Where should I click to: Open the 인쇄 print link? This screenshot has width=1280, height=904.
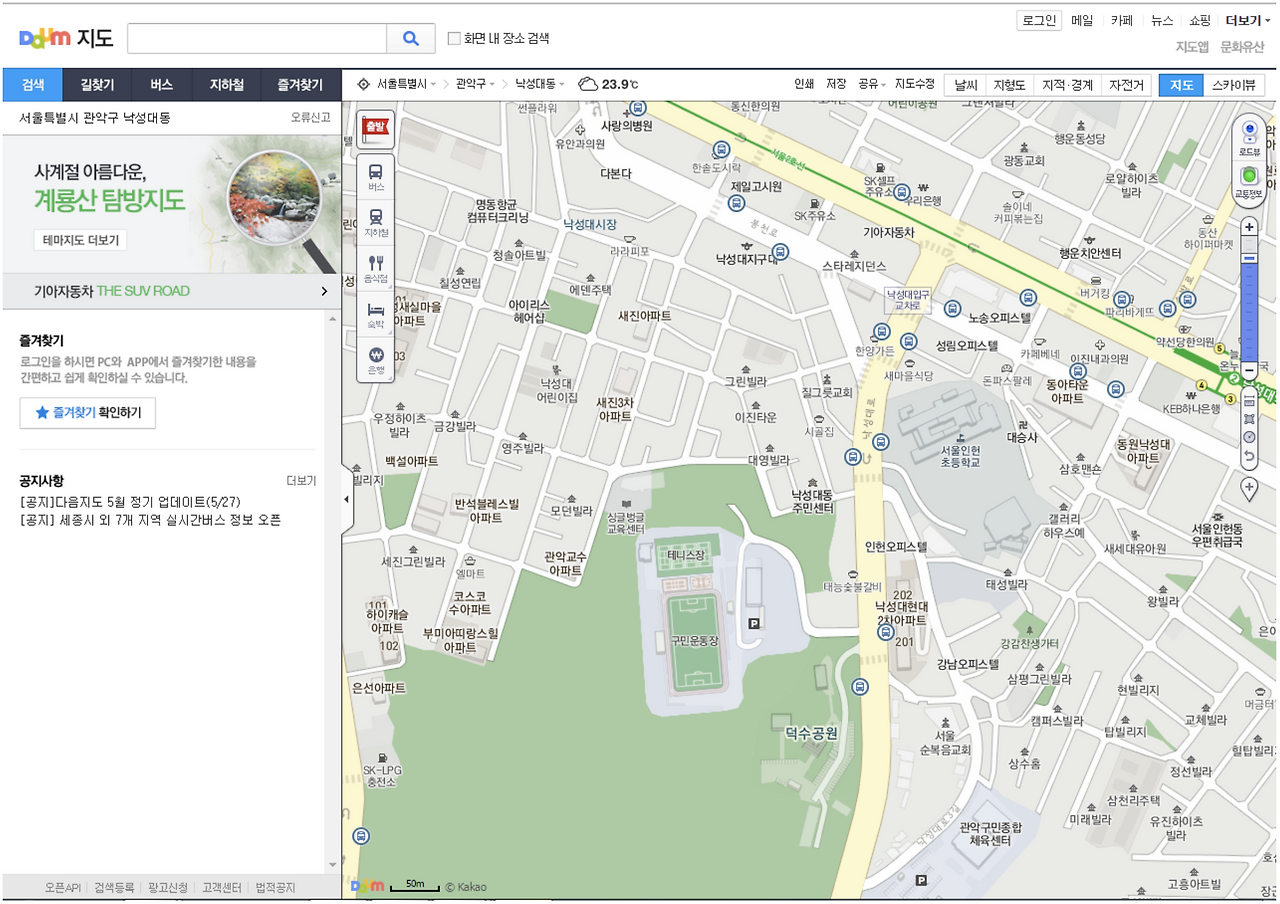(x=804, y=84)
